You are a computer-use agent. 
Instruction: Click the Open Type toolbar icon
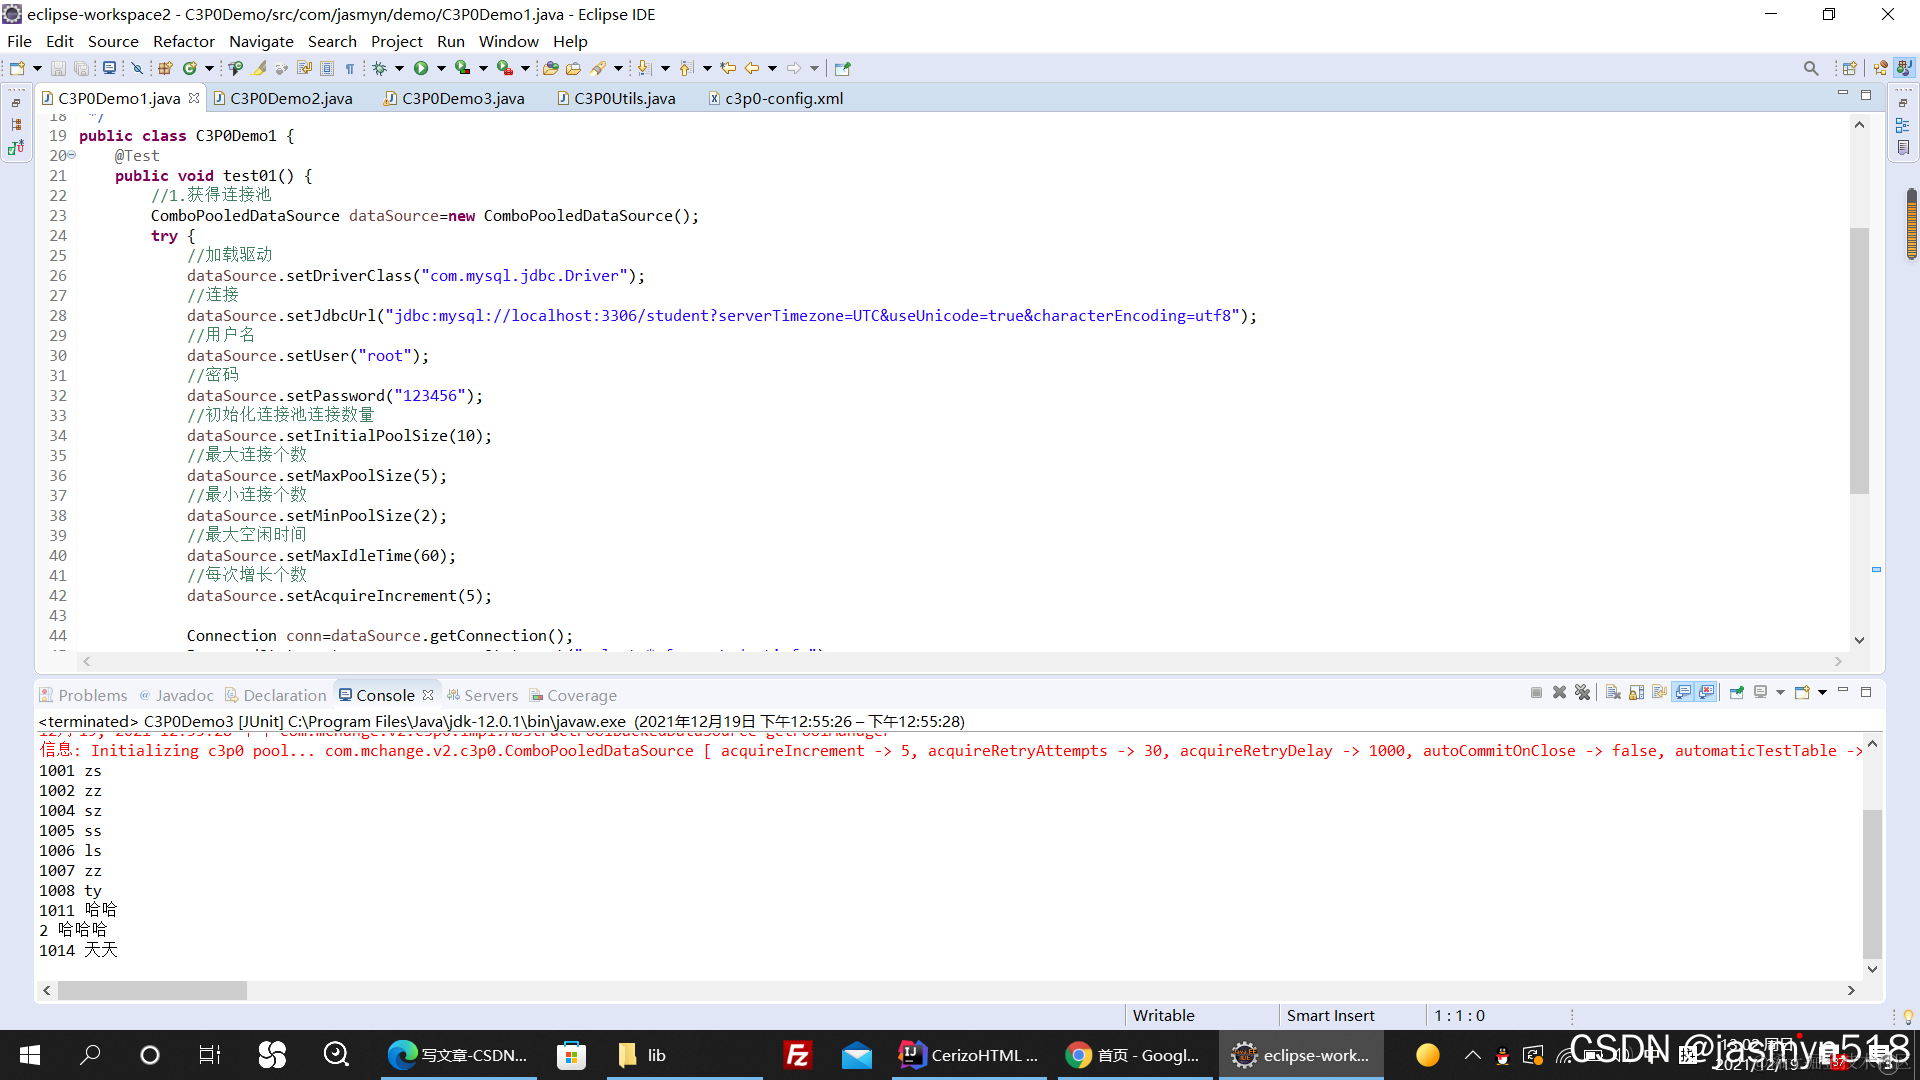(165, 68)
